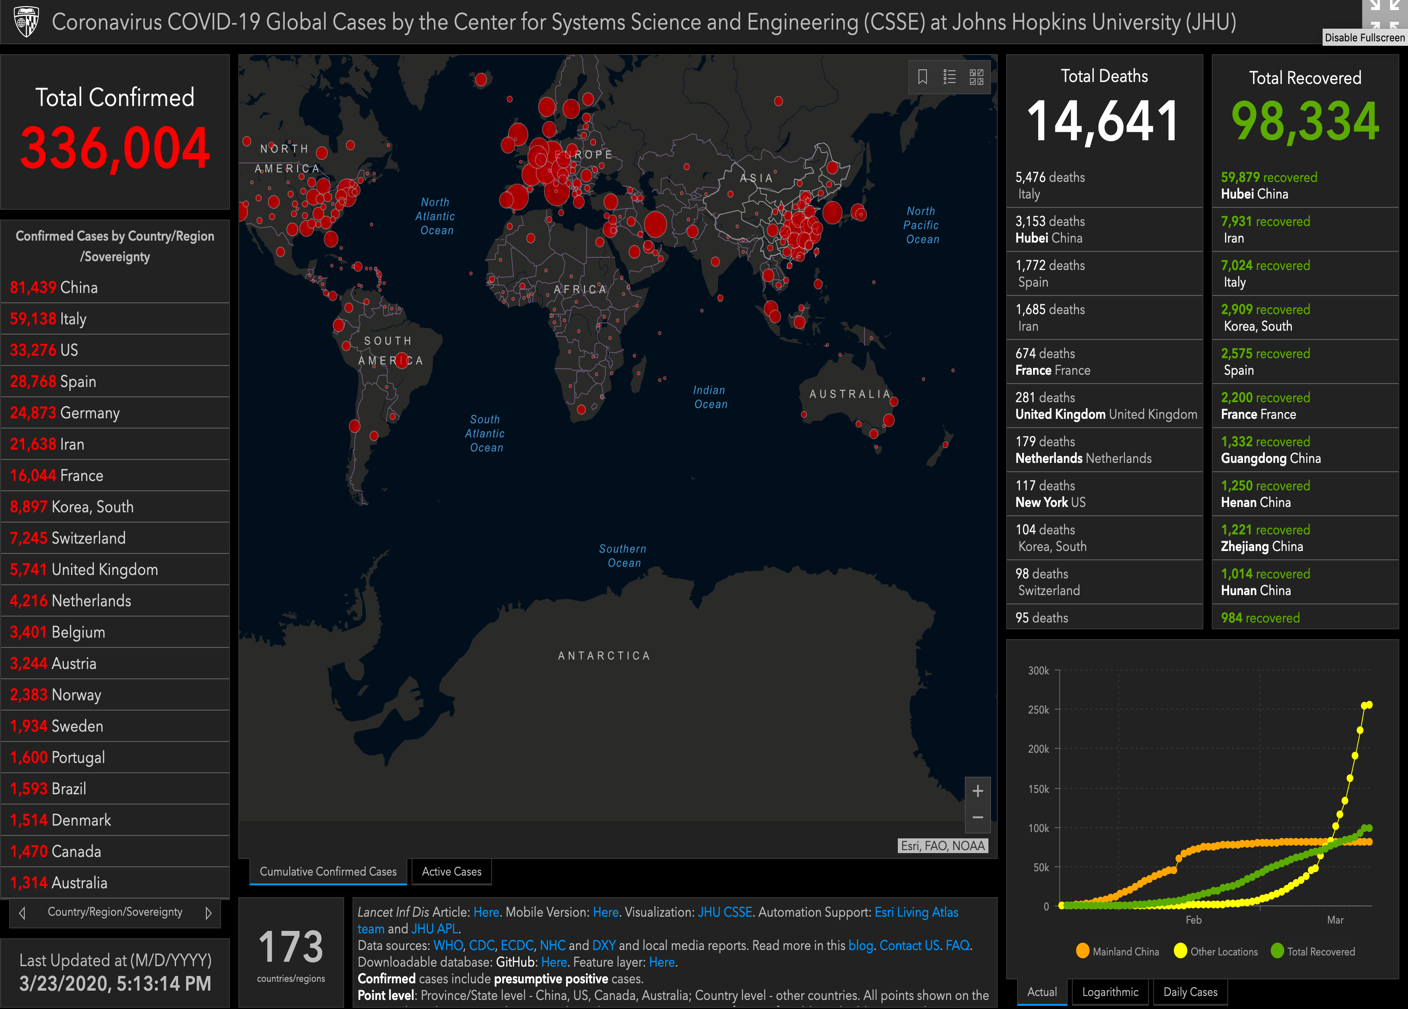Open the Mobile Version Here link
Viewport: 1408px width, 1009px height.
coord(606,912)
